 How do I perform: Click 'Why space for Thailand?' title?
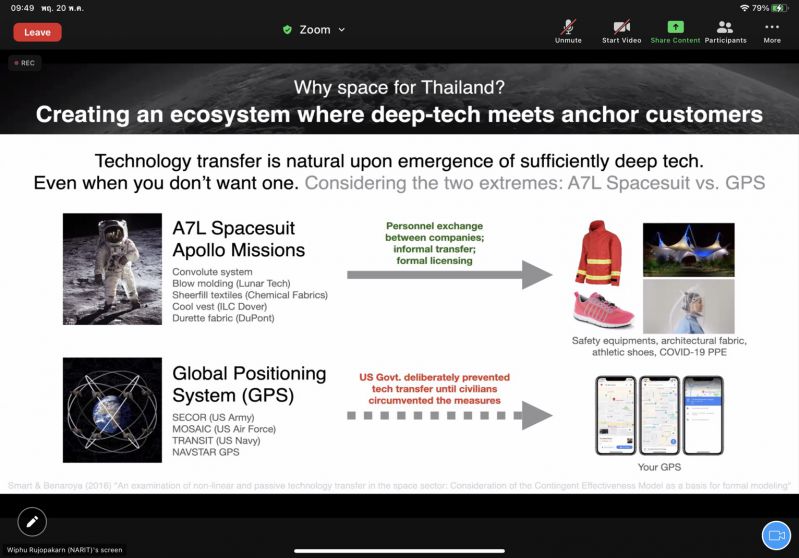[x=399, y=88]
